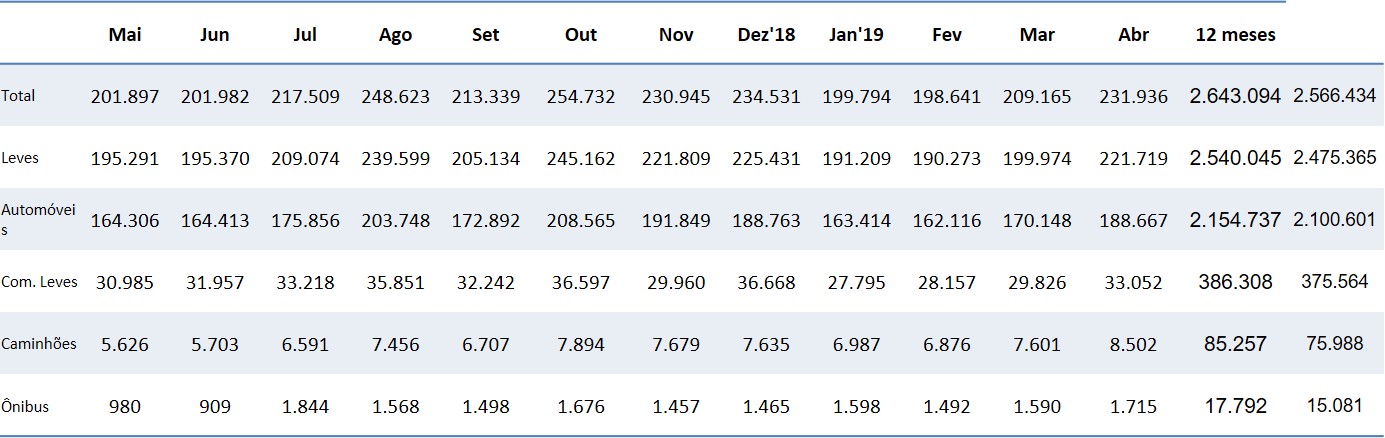1385x438 pixels.
Task: Click the Jan'19 column header
Action: [x=856, y=35]
